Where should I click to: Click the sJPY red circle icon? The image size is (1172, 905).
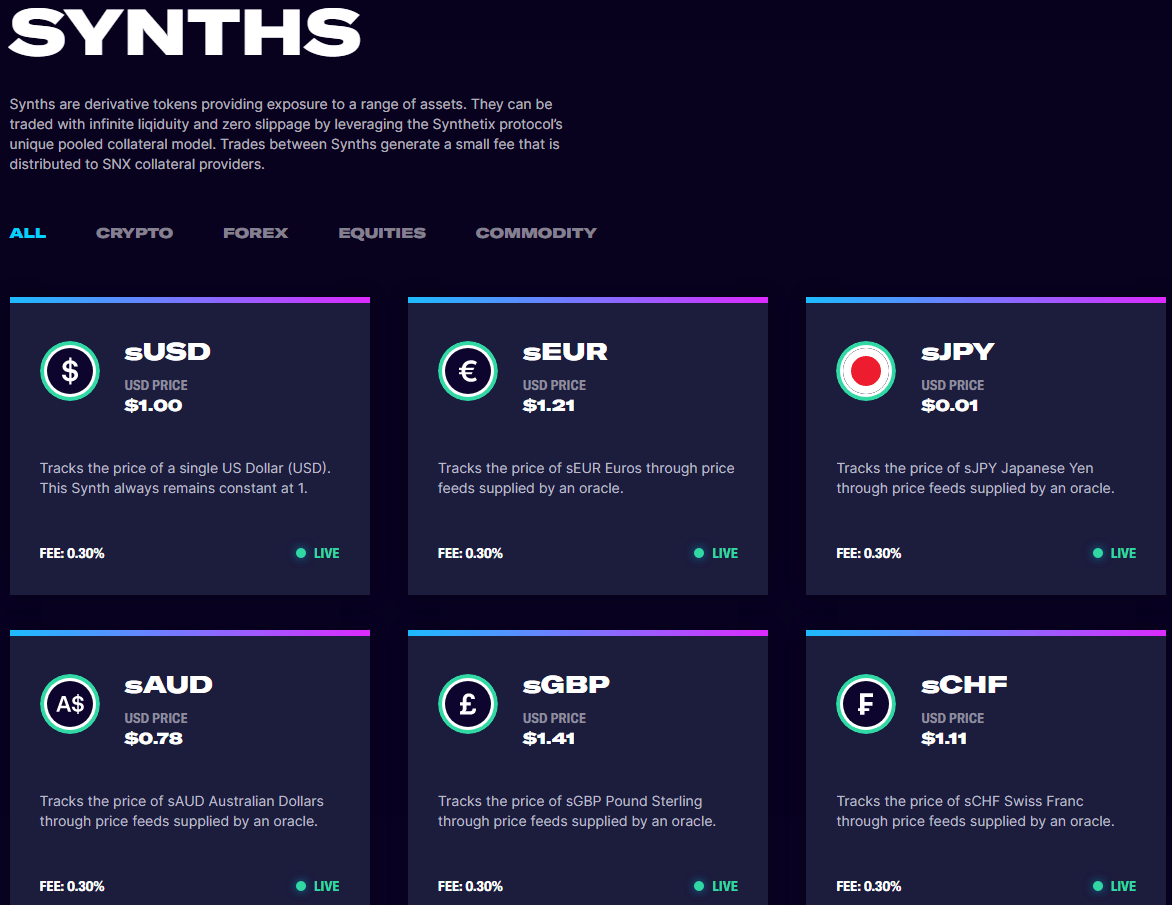(865, 371)
